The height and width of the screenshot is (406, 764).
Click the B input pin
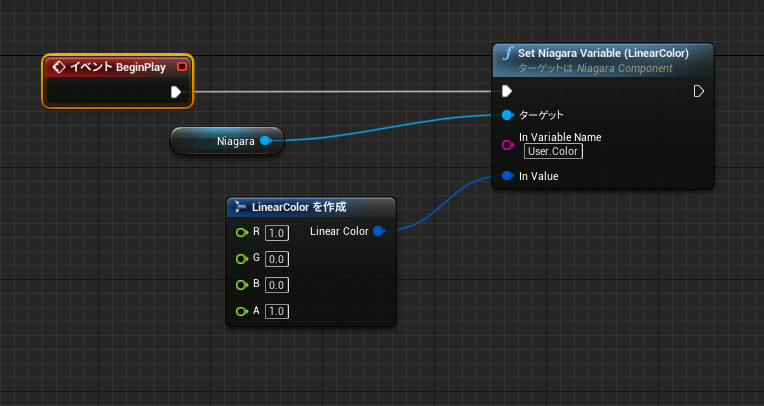(242, 285)
